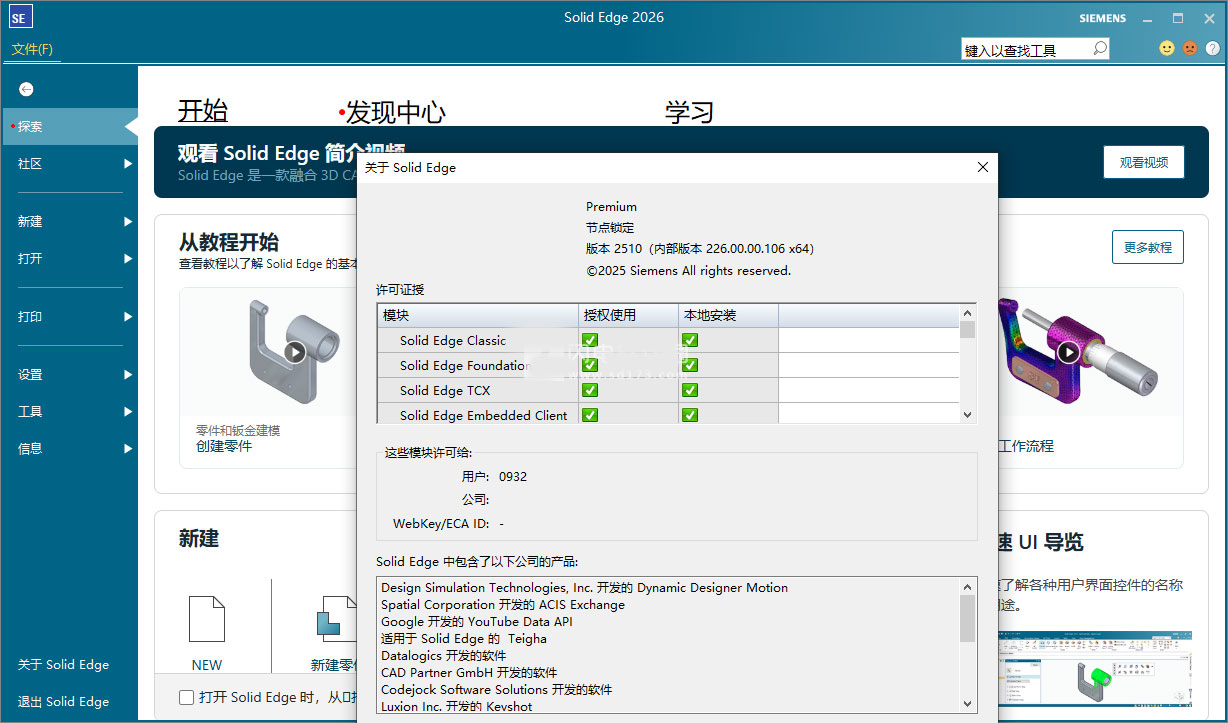
Task: Toggle Solid Edge TCX 本地安装 checkbox
Action: [x=690, y=390]
